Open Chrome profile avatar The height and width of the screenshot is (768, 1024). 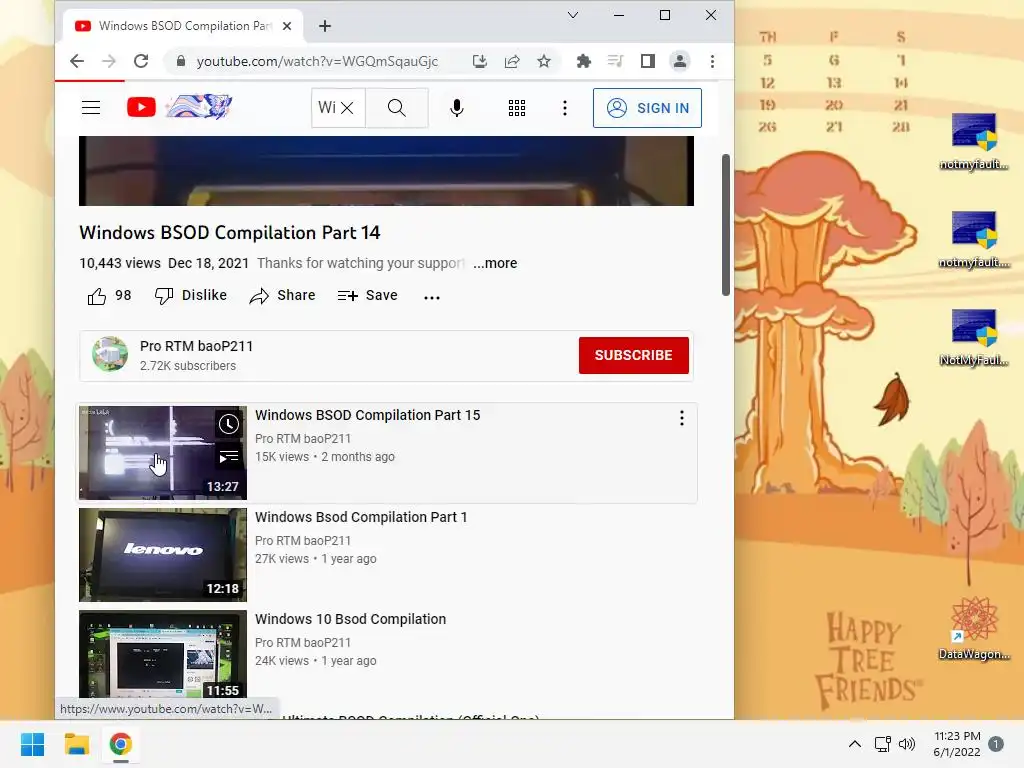680,61
